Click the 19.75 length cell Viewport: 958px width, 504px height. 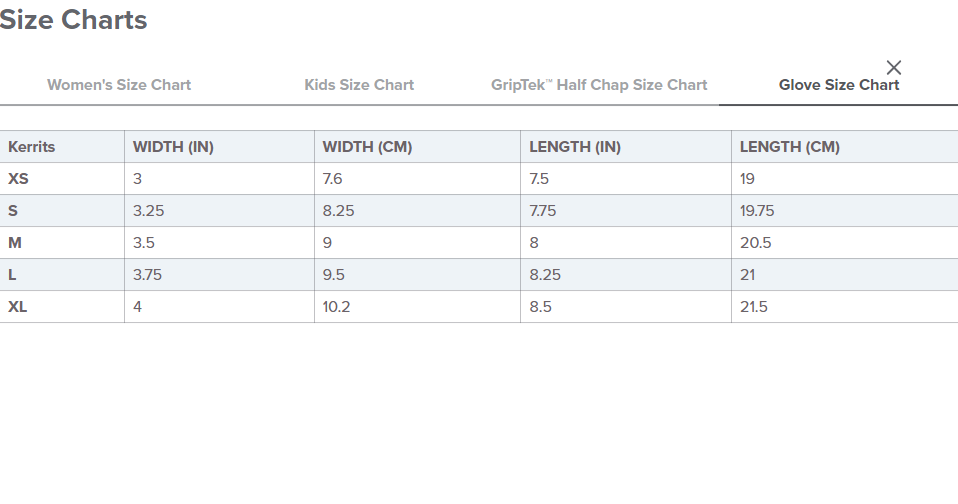click(x=757, y=211)
